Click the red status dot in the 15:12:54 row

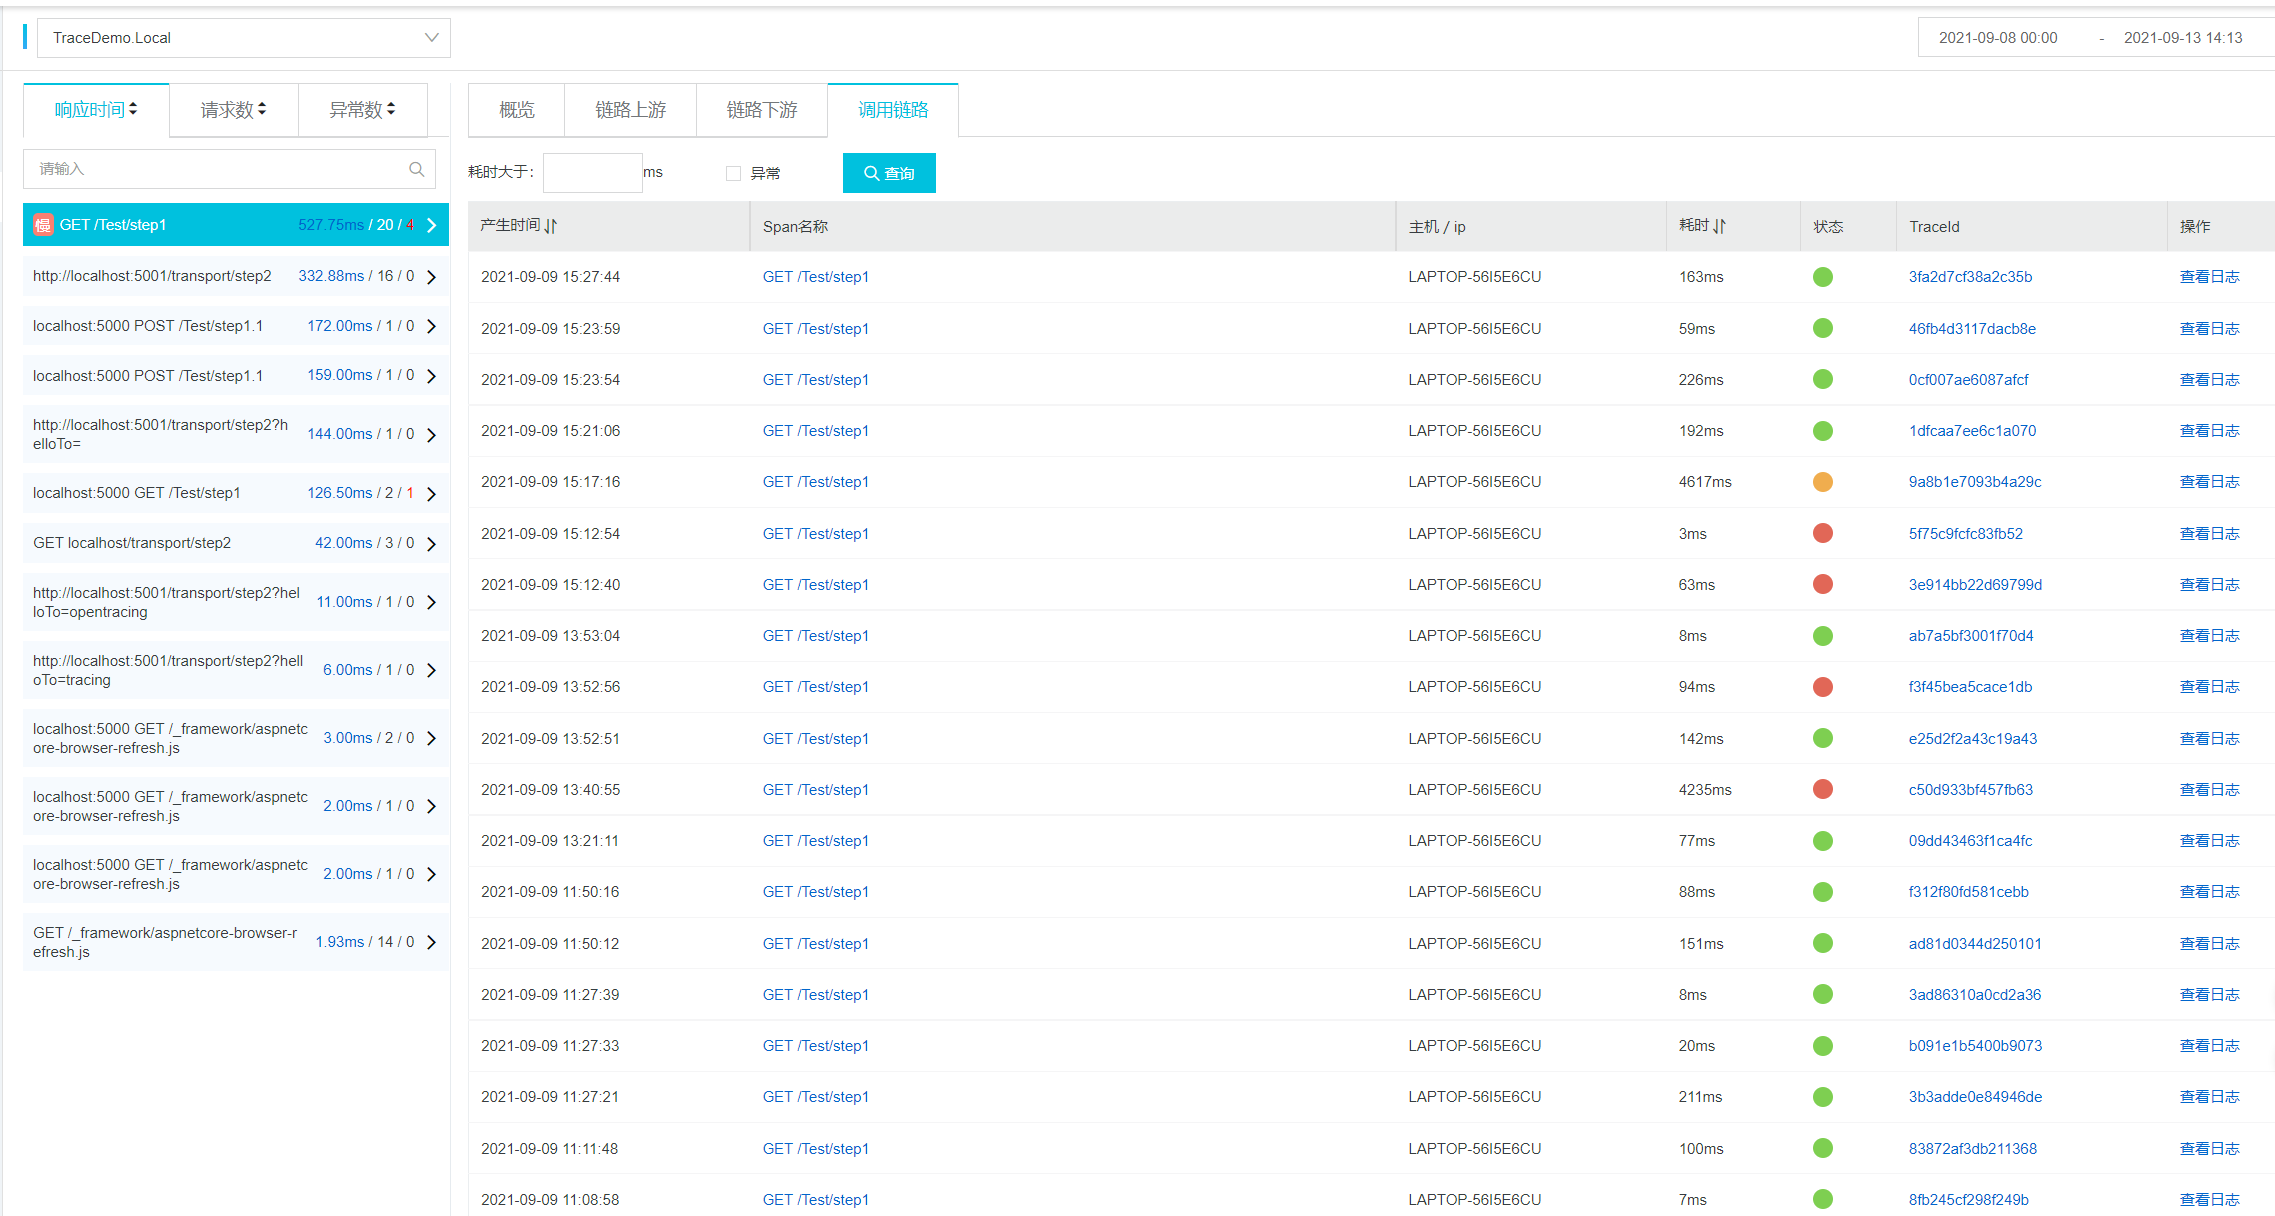tap(1822, 534)
